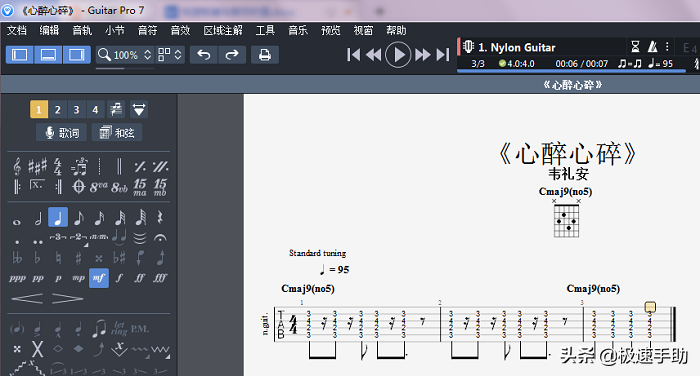Click the playback progress bar

coord(571,71)
